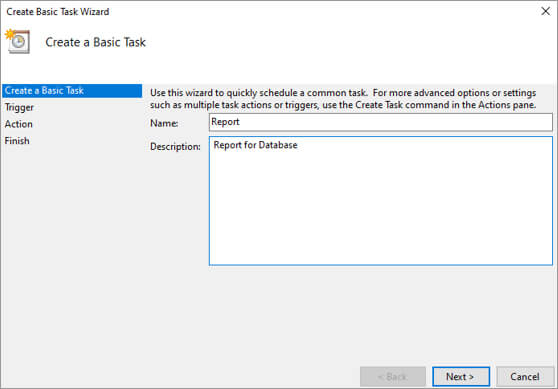Click the wizard instruction paragraph text
558x389 pixels.
[x=343, y=99]
